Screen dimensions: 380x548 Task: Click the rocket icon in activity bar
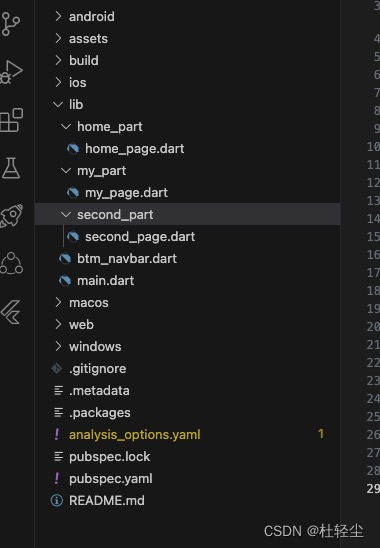coord(12,216)
